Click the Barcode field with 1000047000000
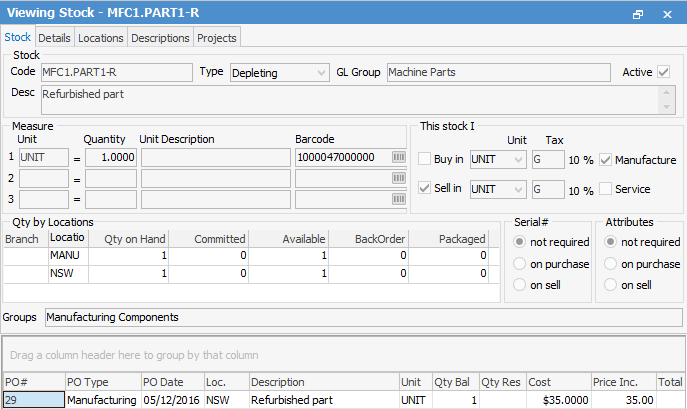 [x=341, y=157]
